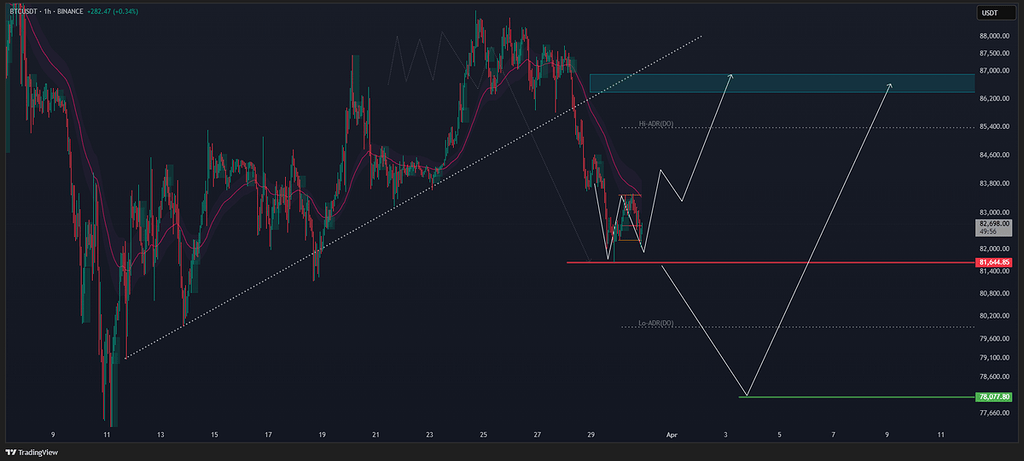
Task: Click the 11 date marker at left axis
Action: pos(106,435)
